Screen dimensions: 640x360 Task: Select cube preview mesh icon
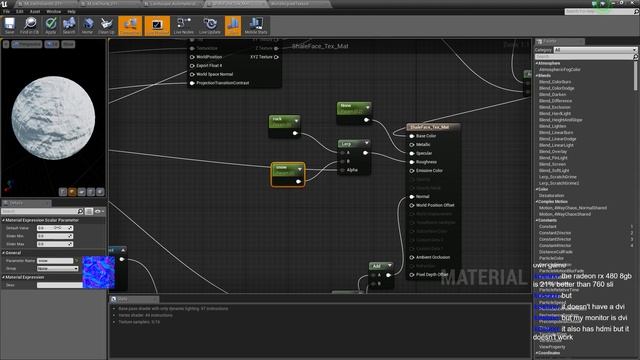pyautogui.click(x=91, y=191)
